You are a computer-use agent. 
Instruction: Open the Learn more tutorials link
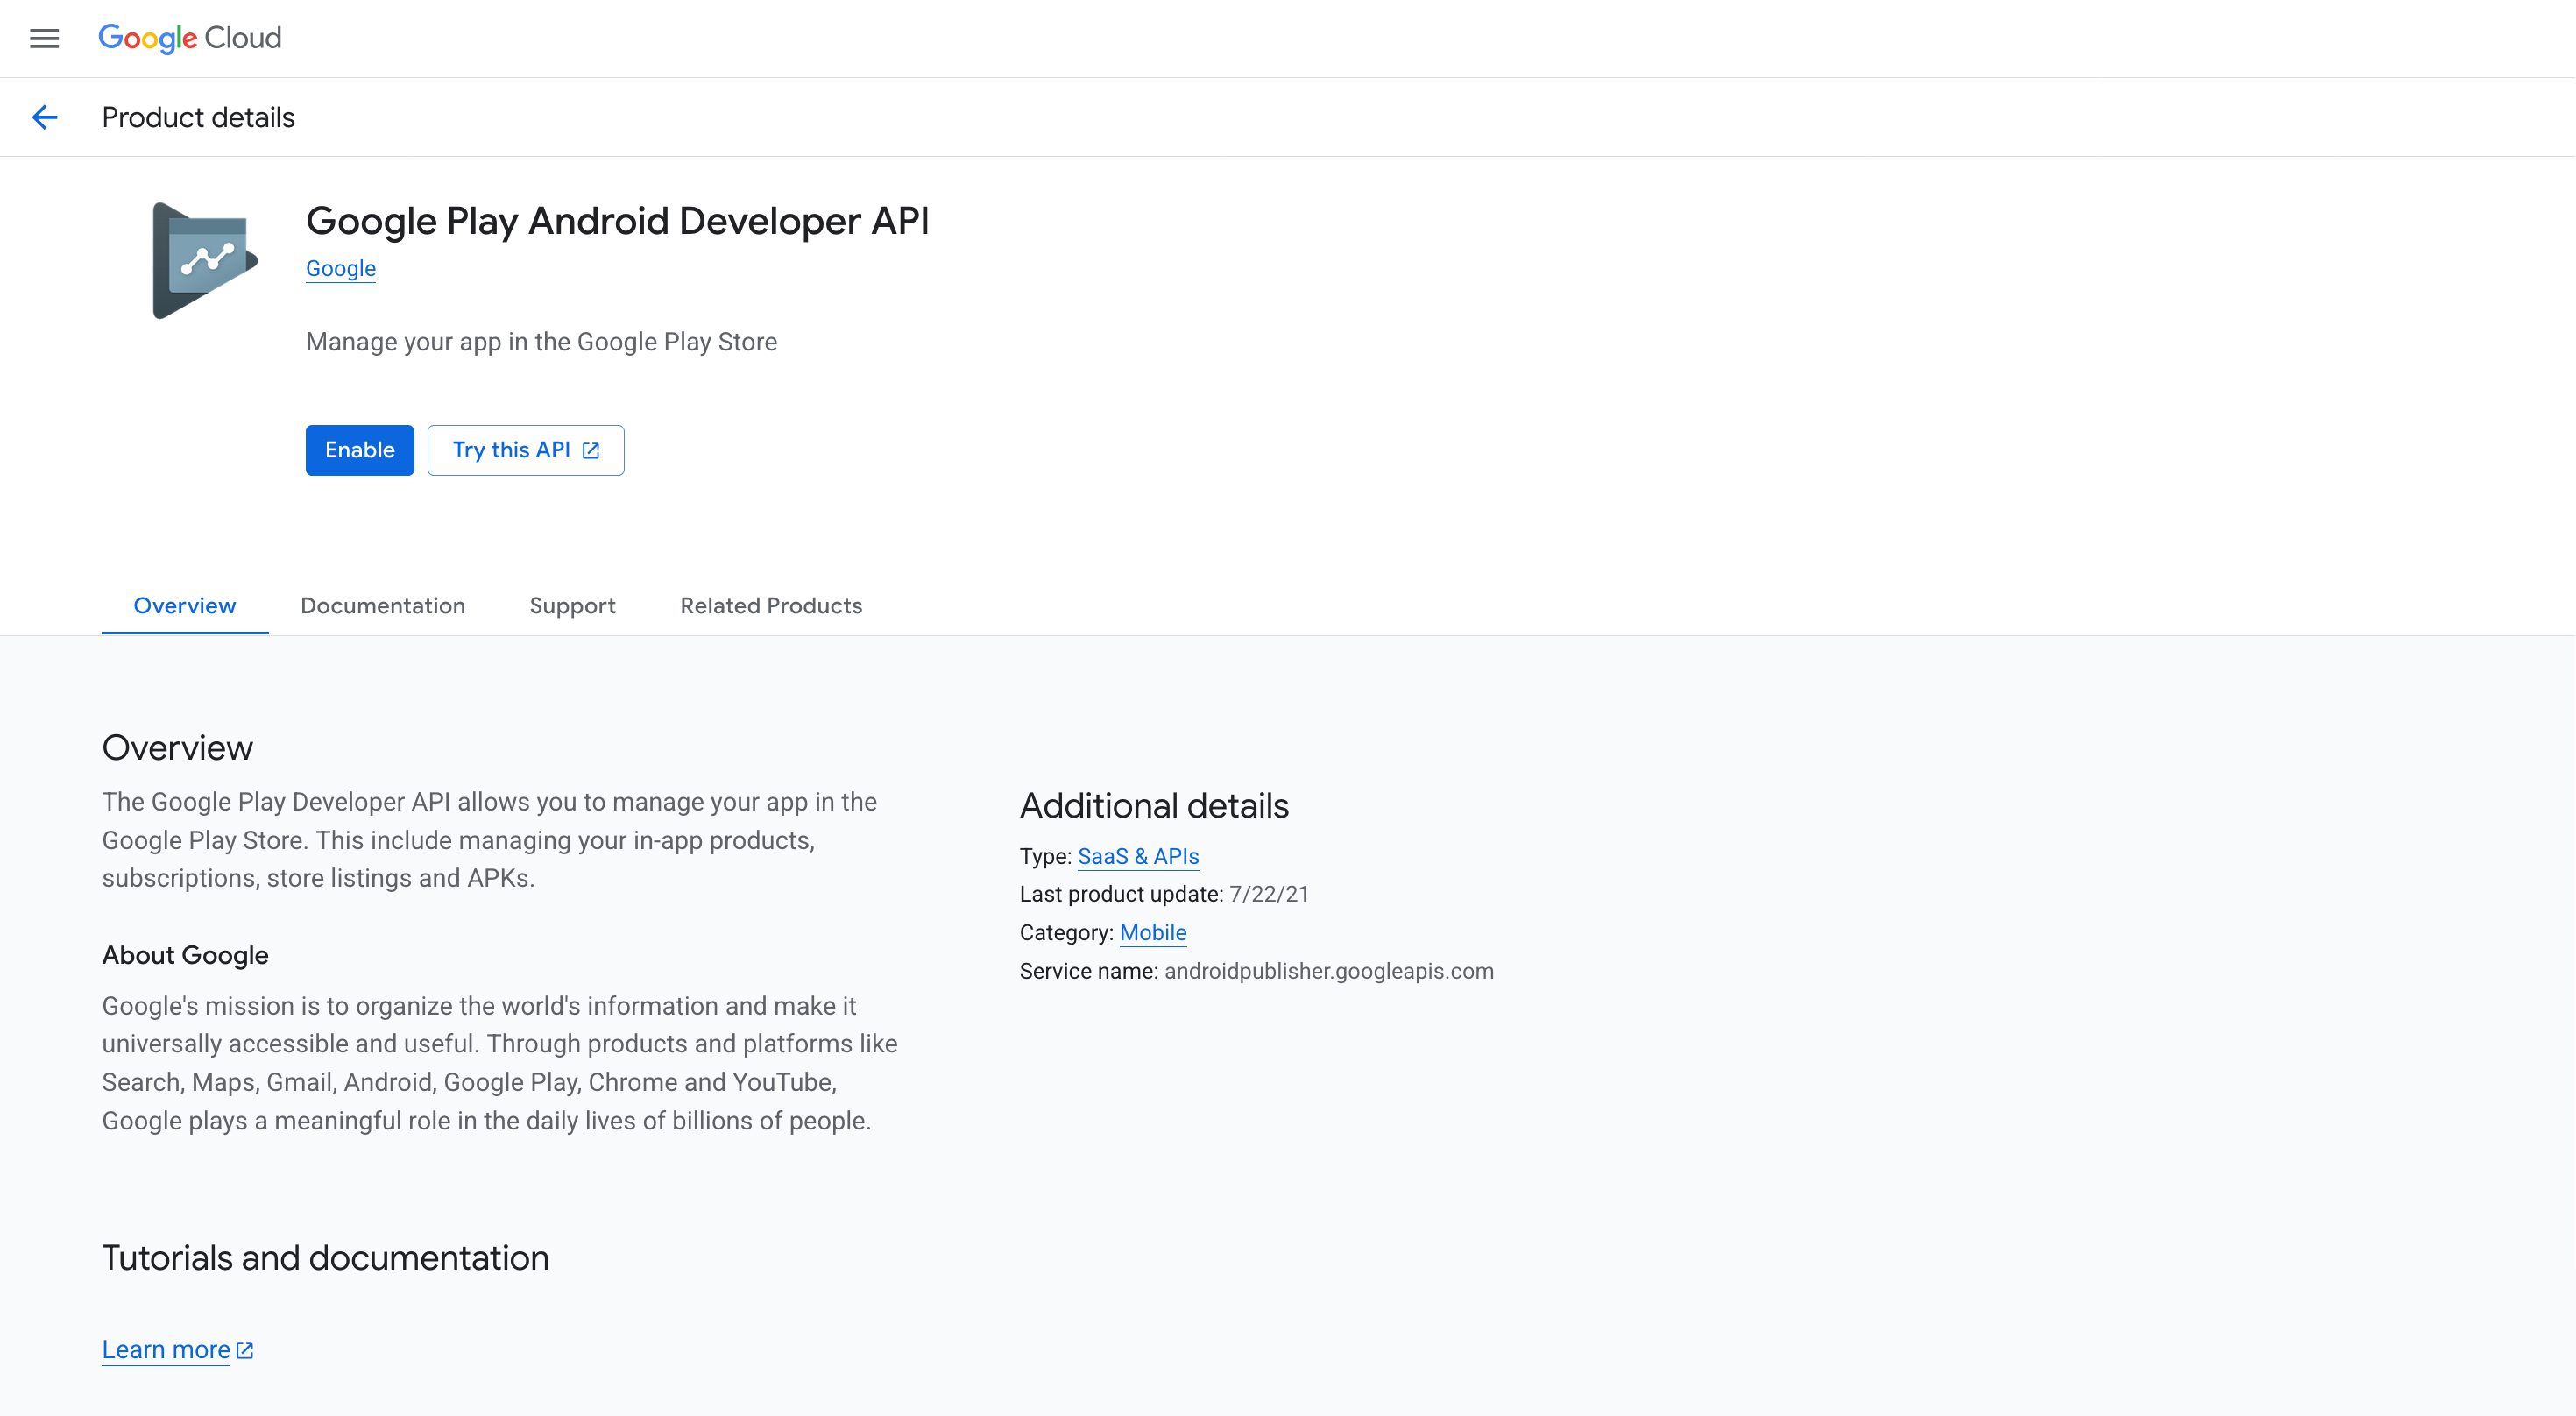tap(165, 1349)
